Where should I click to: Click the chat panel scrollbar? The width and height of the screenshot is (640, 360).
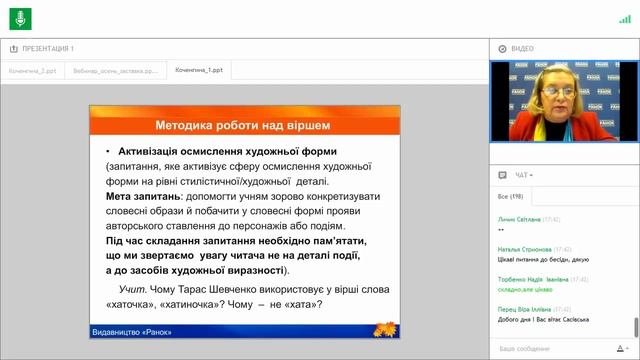point(636,327)
